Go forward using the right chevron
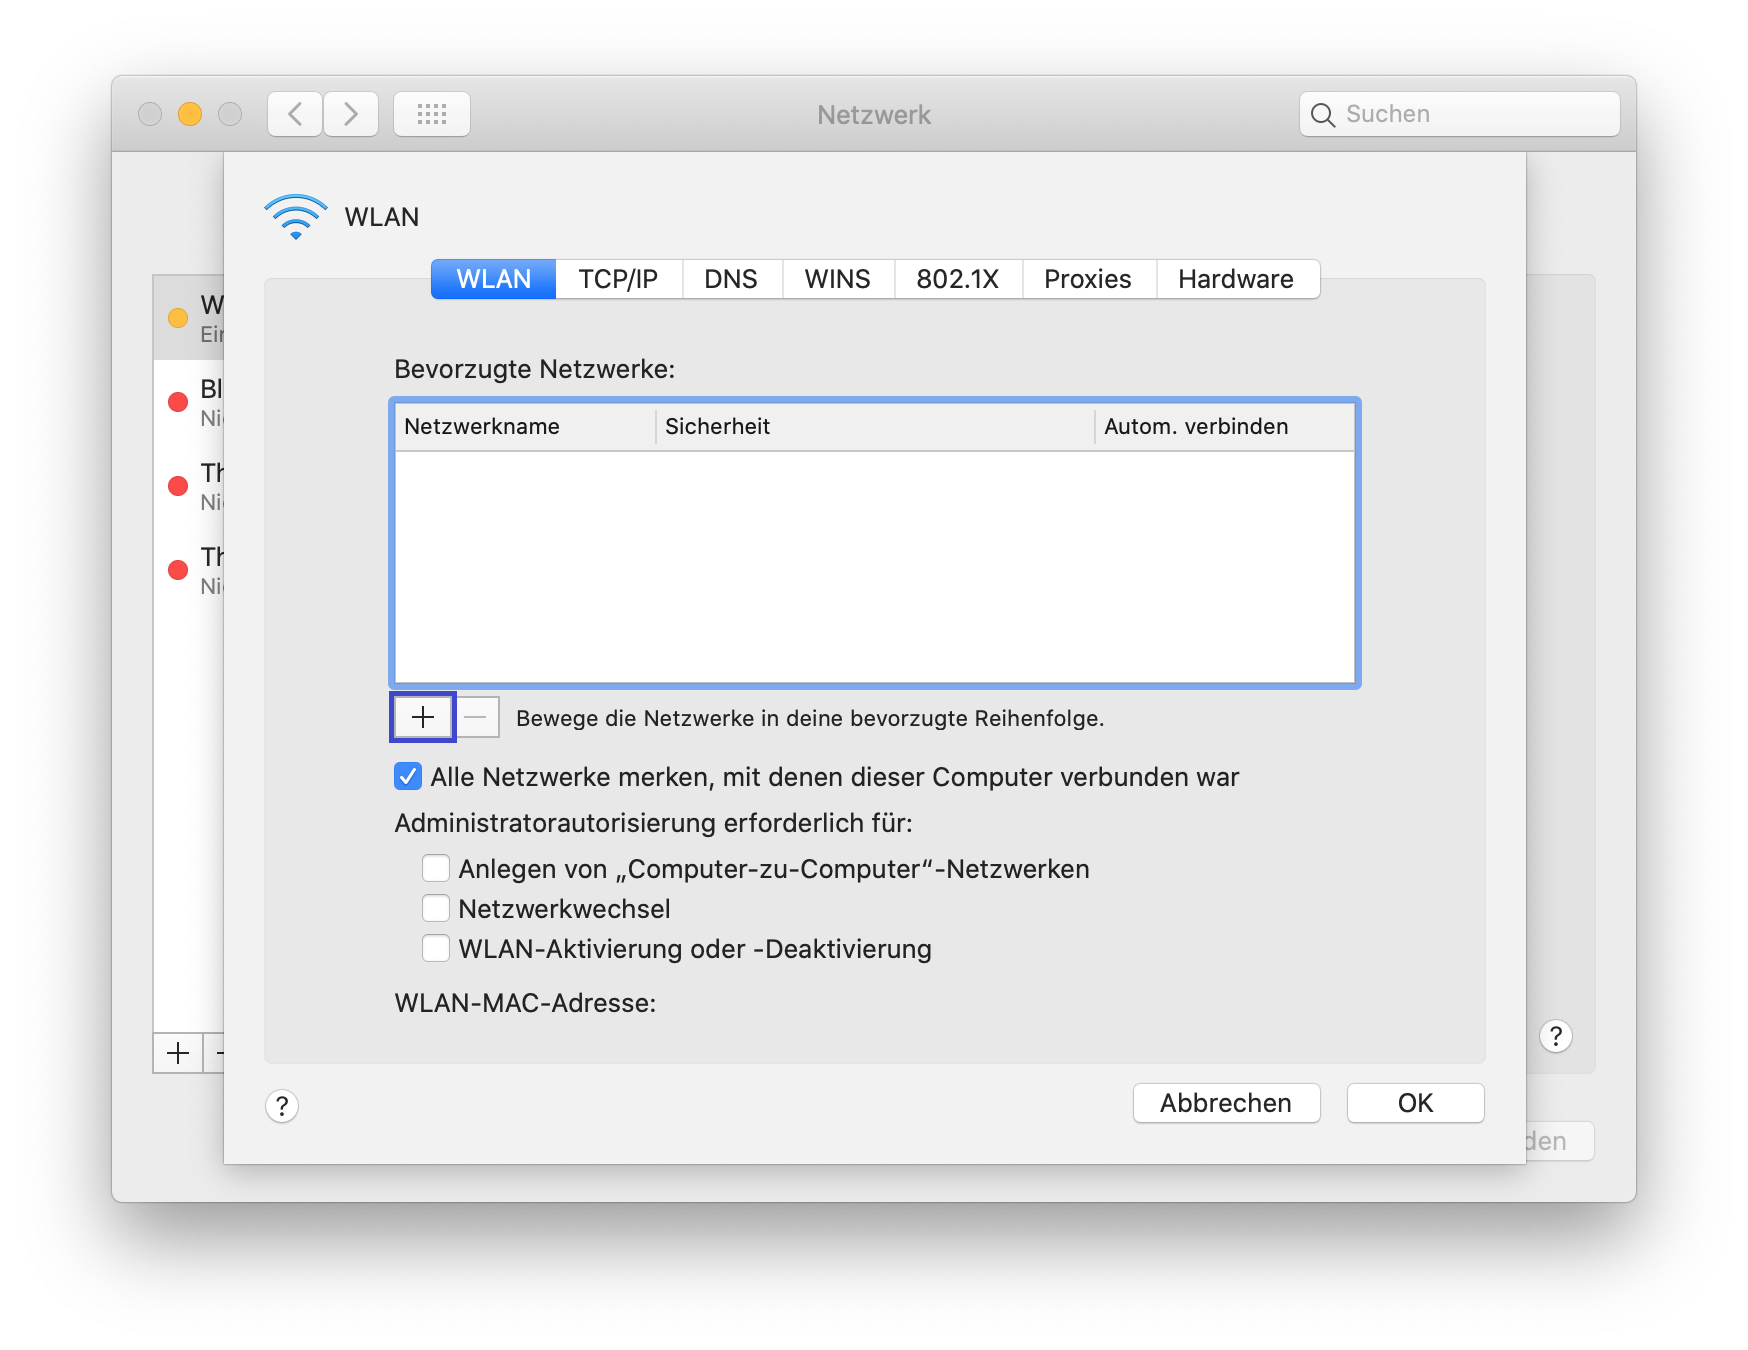 pos(351,114)
